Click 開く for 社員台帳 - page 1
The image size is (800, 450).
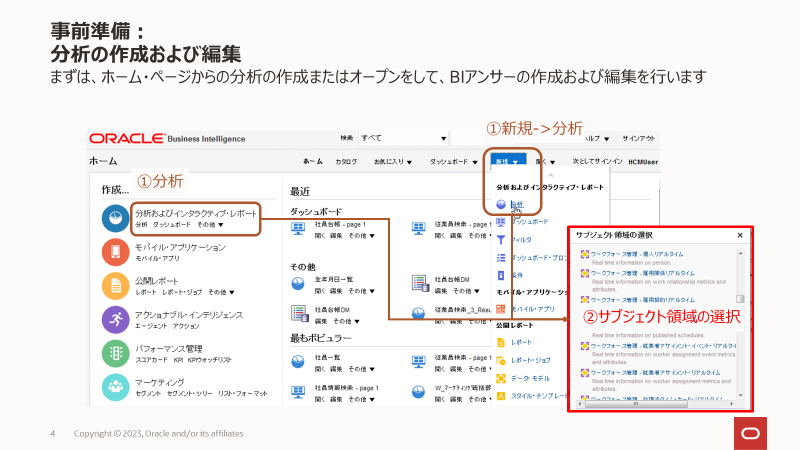click(x=320, y=236)
